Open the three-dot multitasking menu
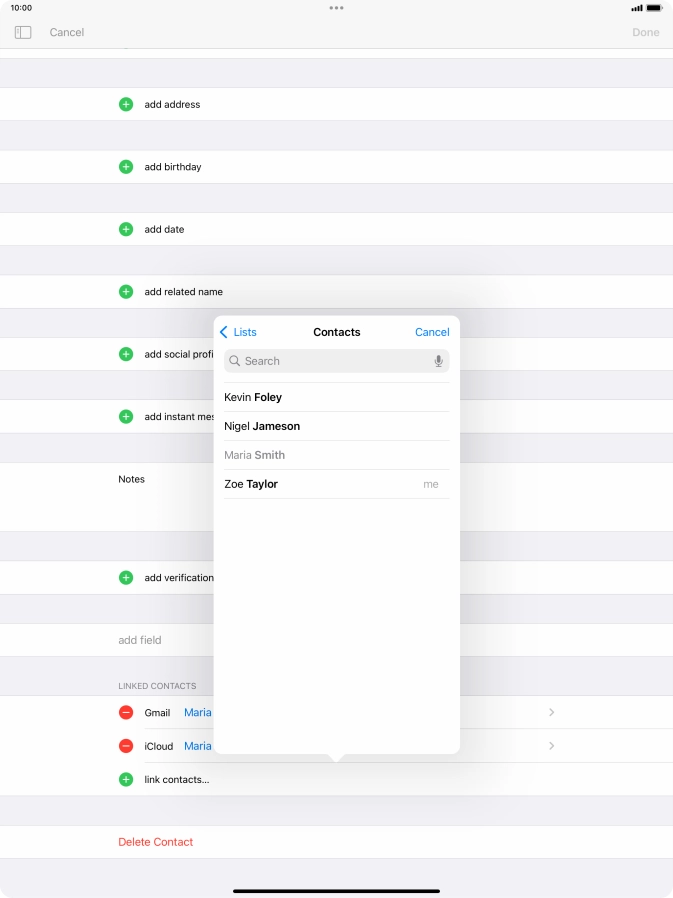This screenshot has width=673, height=898. [x=336, y=8]
